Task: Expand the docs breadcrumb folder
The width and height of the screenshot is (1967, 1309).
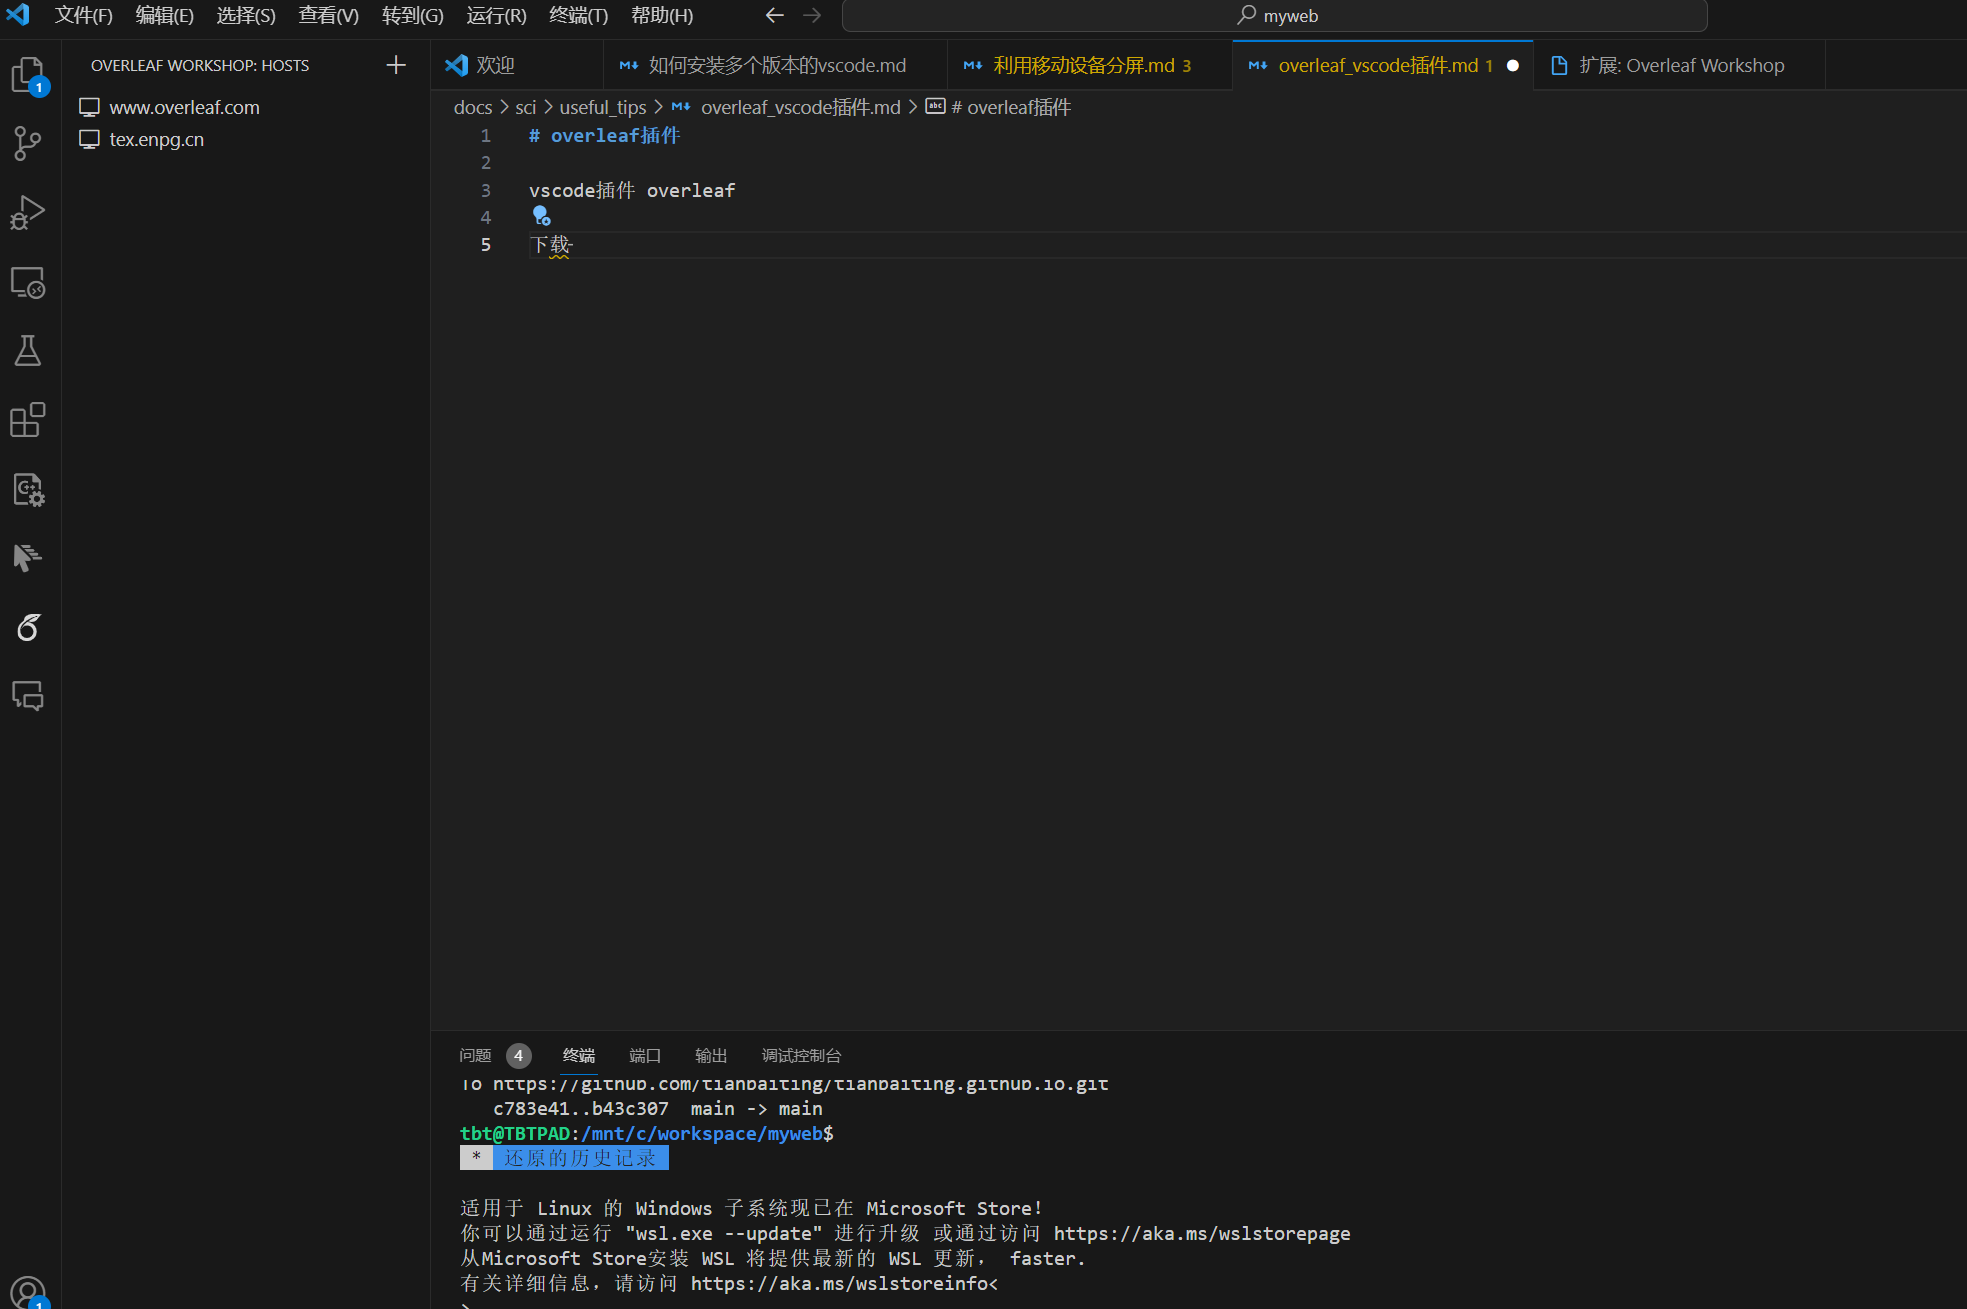Action: (472, 107)
